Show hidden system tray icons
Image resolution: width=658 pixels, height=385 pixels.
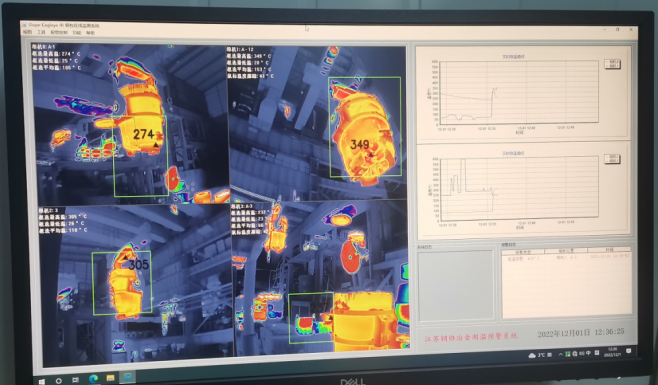click(x=560, y=354)
